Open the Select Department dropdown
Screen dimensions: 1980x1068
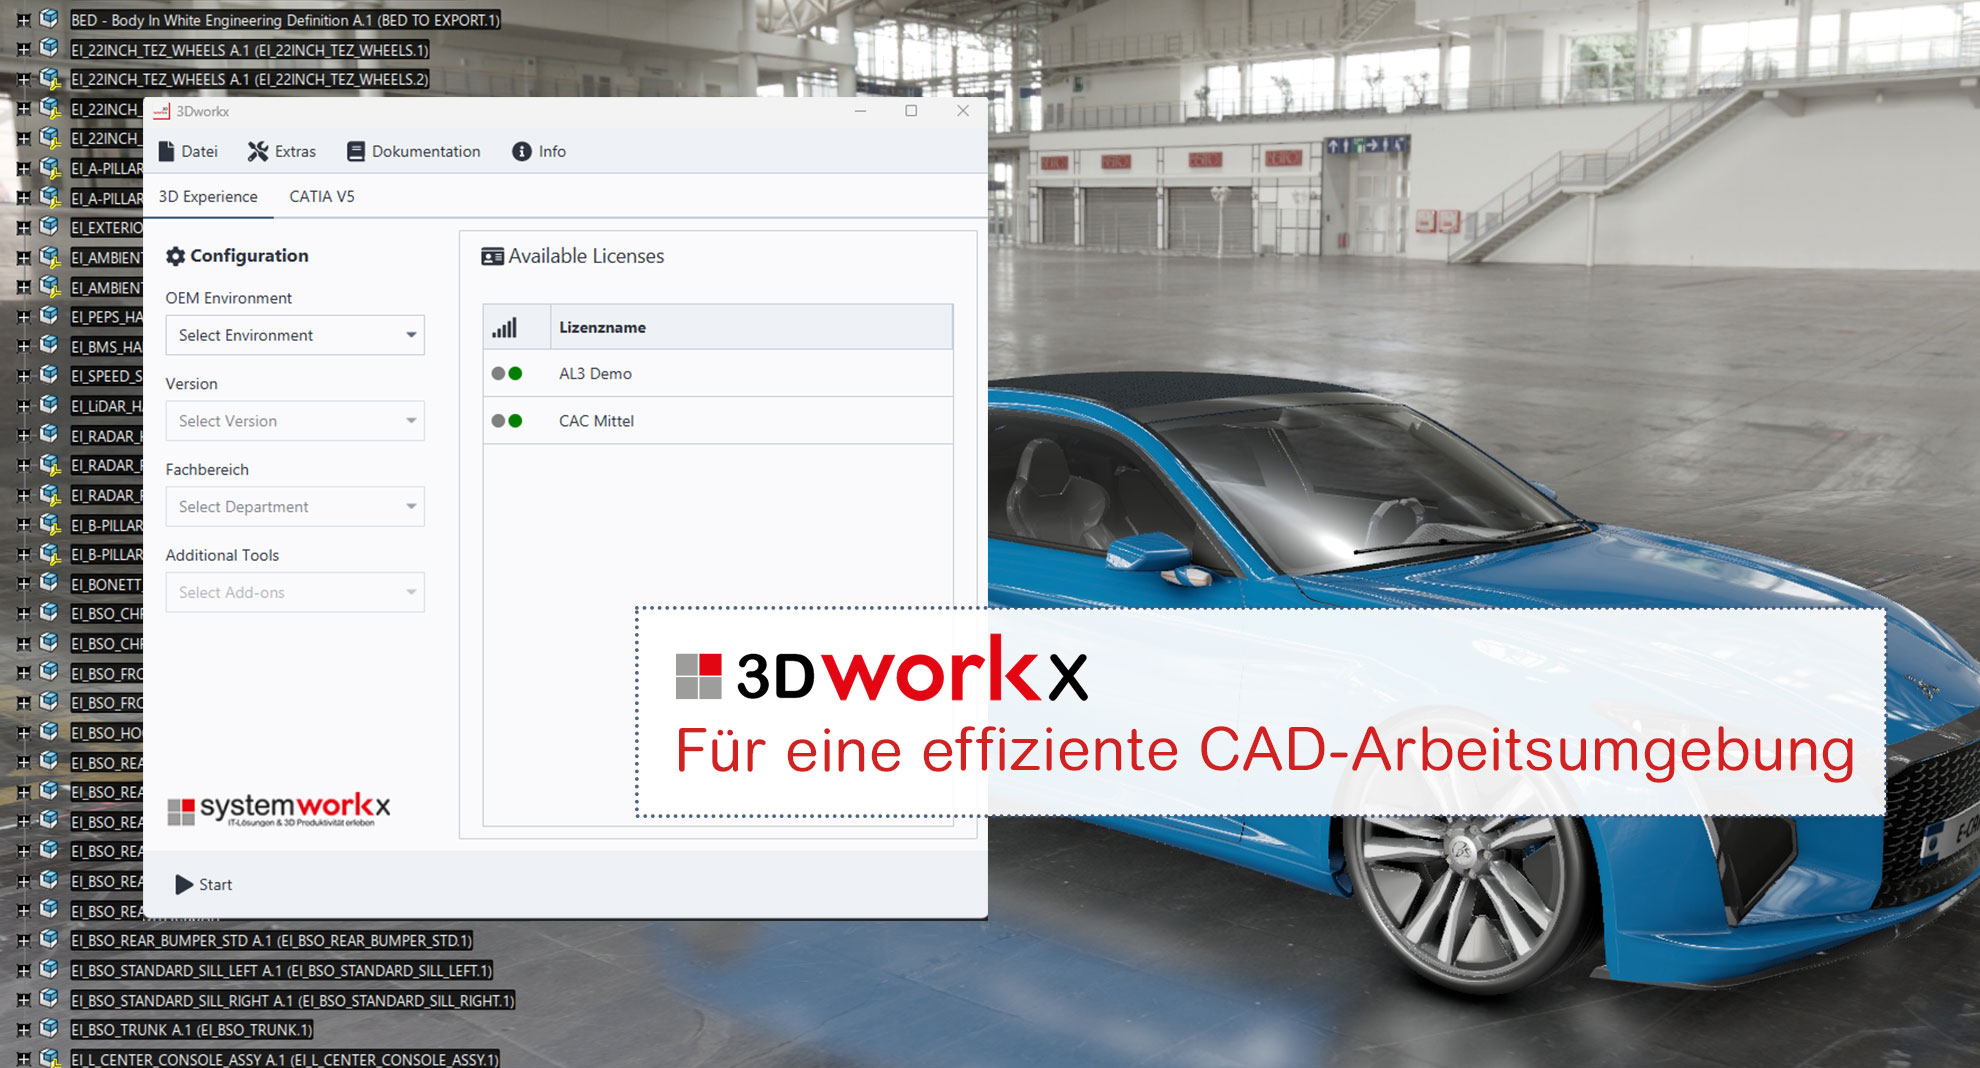pyautogui.click(x=295, y=507)
